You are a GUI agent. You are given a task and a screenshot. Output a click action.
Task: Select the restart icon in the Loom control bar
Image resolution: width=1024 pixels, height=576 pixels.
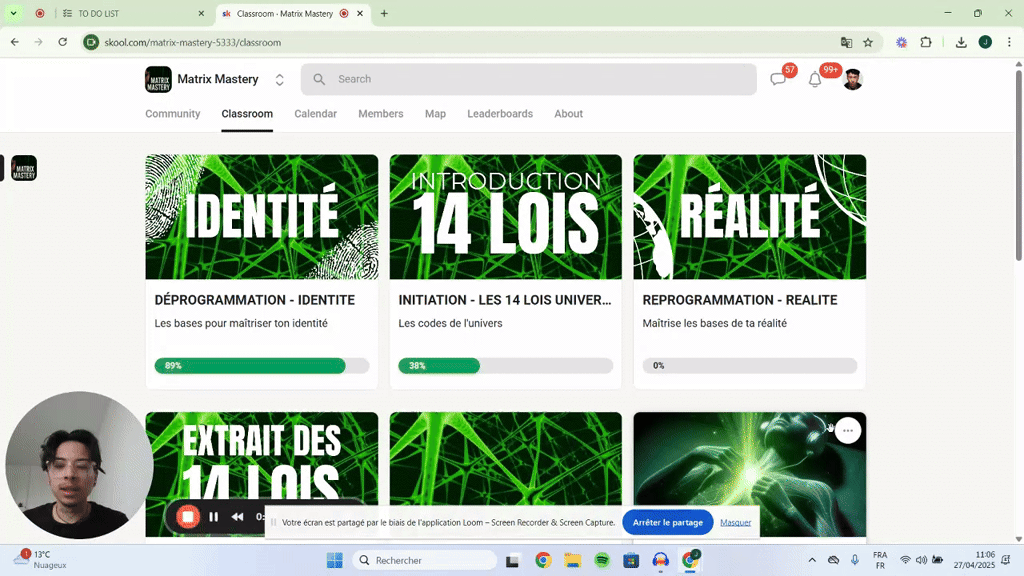click(237, 517)
